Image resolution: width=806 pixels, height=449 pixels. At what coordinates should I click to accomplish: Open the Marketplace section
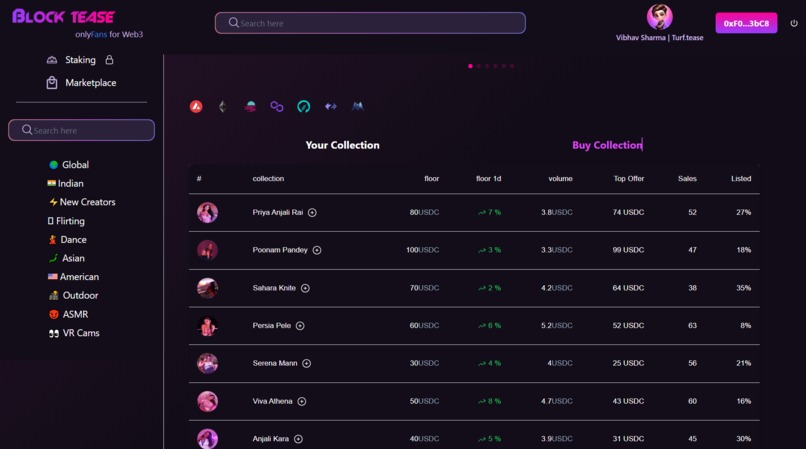coord(81,83)
